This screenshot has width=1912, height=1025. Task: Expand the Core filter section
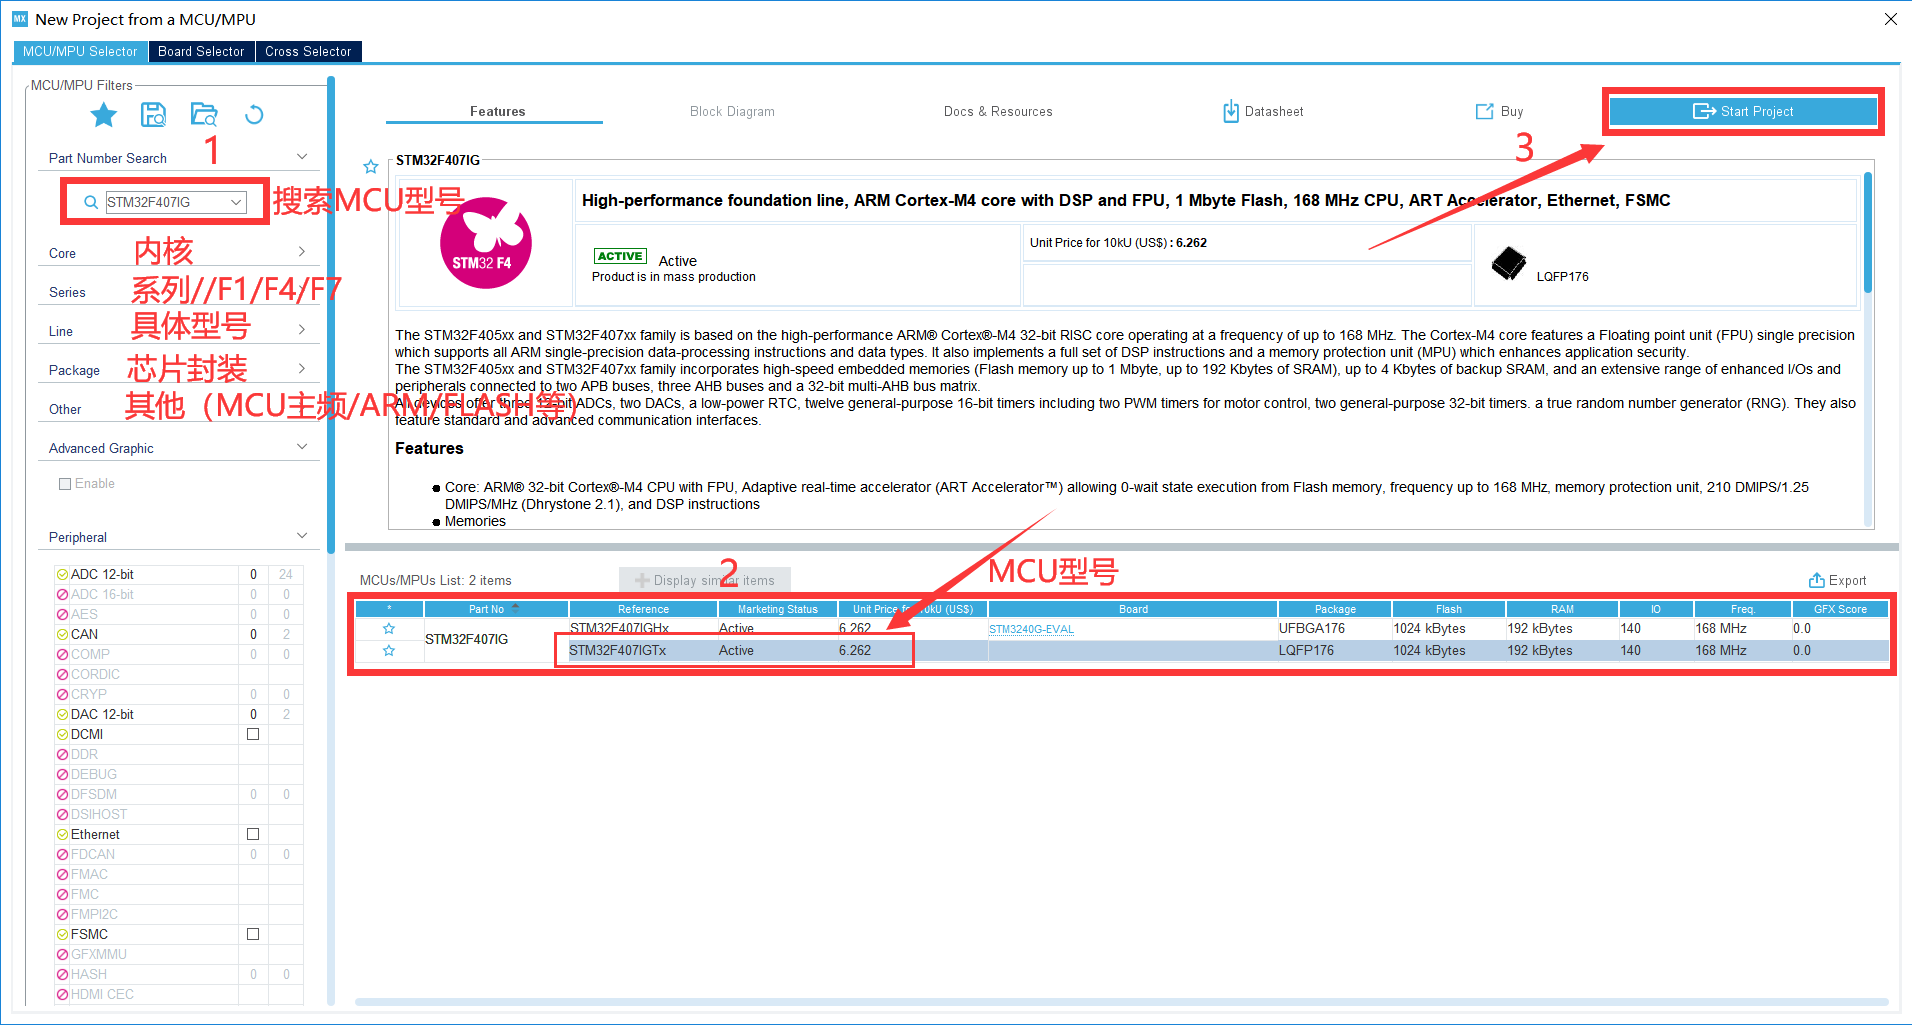coord(301,252)
